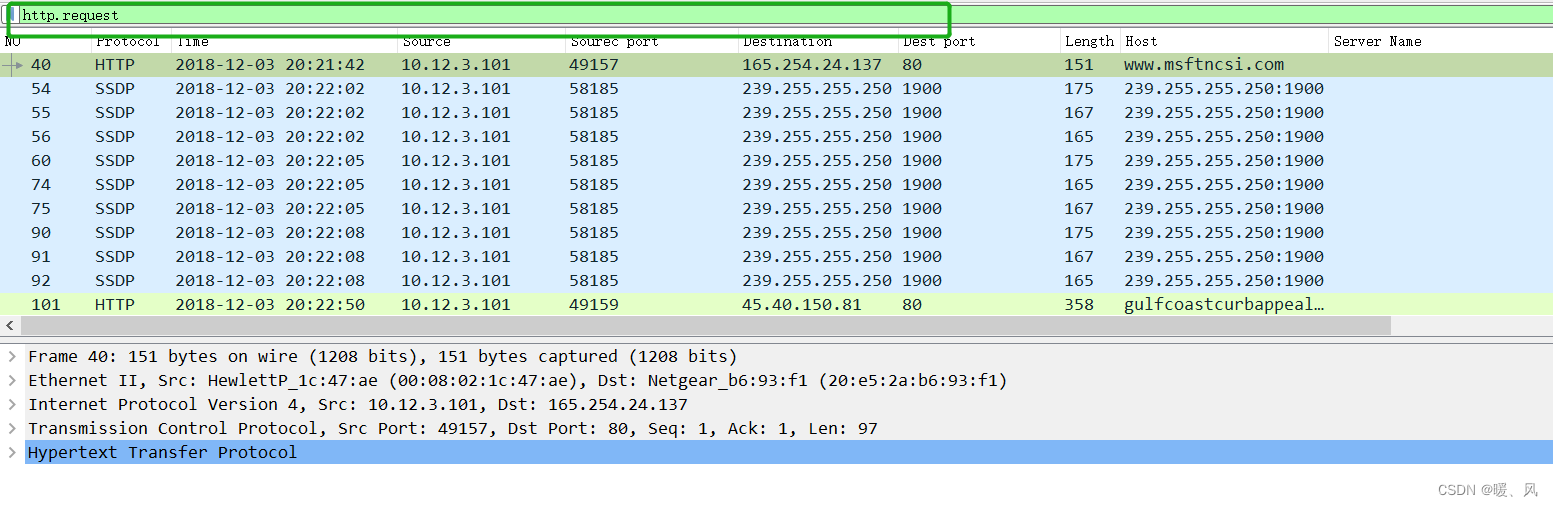Sort by the Protocol column header
Screen dimensions: 1553x506
(x=131, y=42)
